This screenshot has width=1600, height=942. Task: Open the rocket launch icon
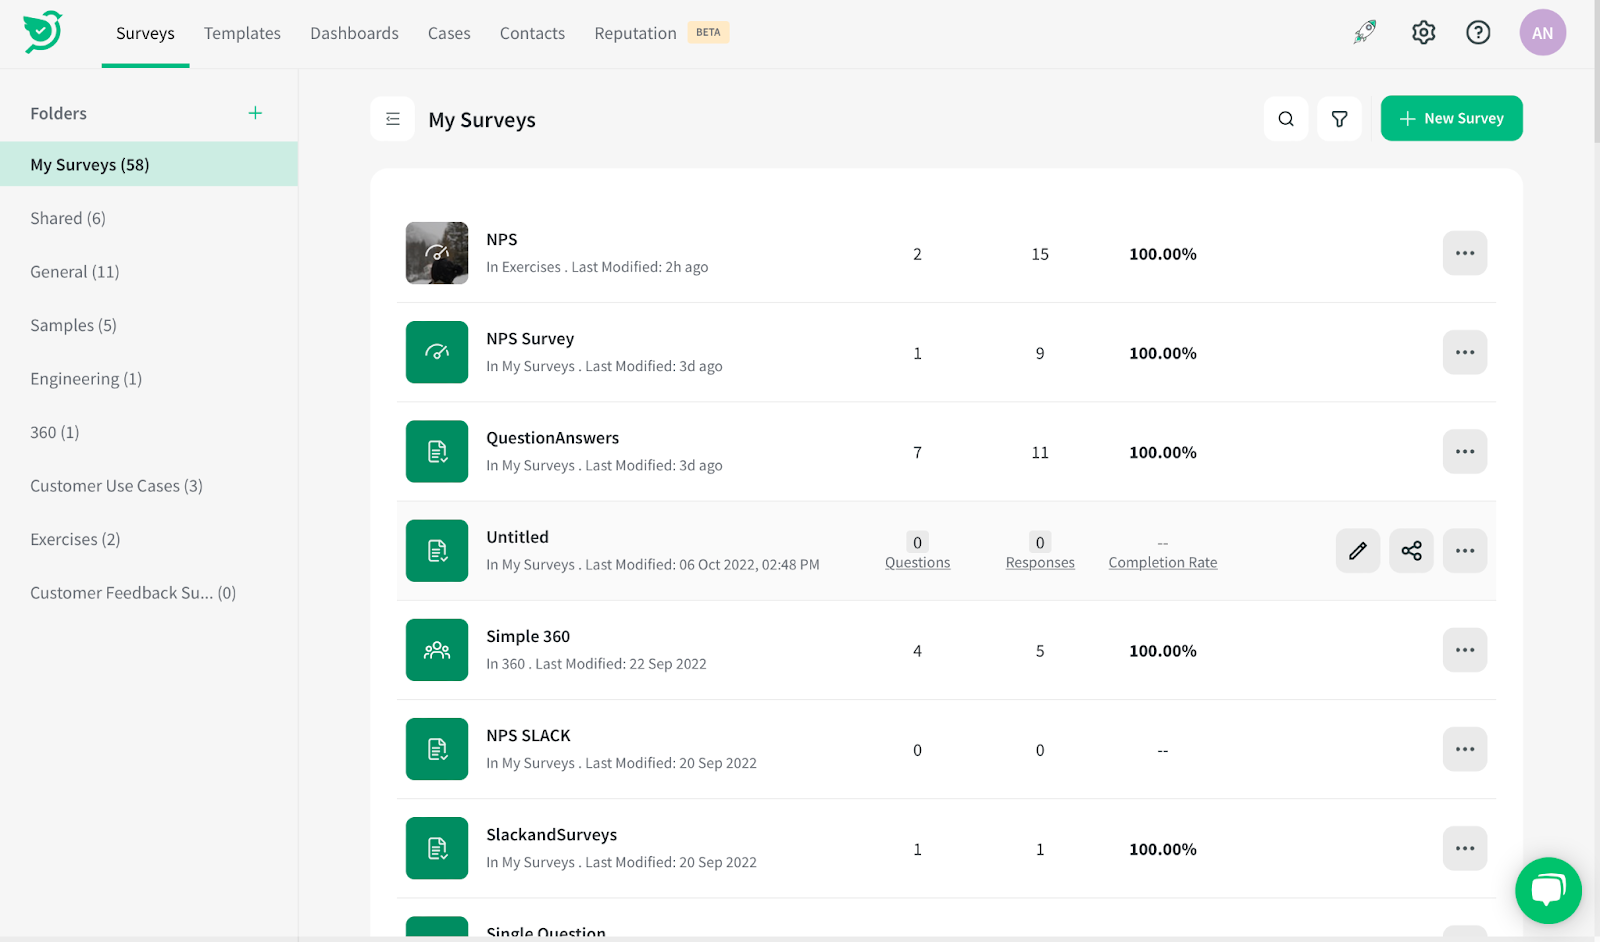coord(1365,32)
